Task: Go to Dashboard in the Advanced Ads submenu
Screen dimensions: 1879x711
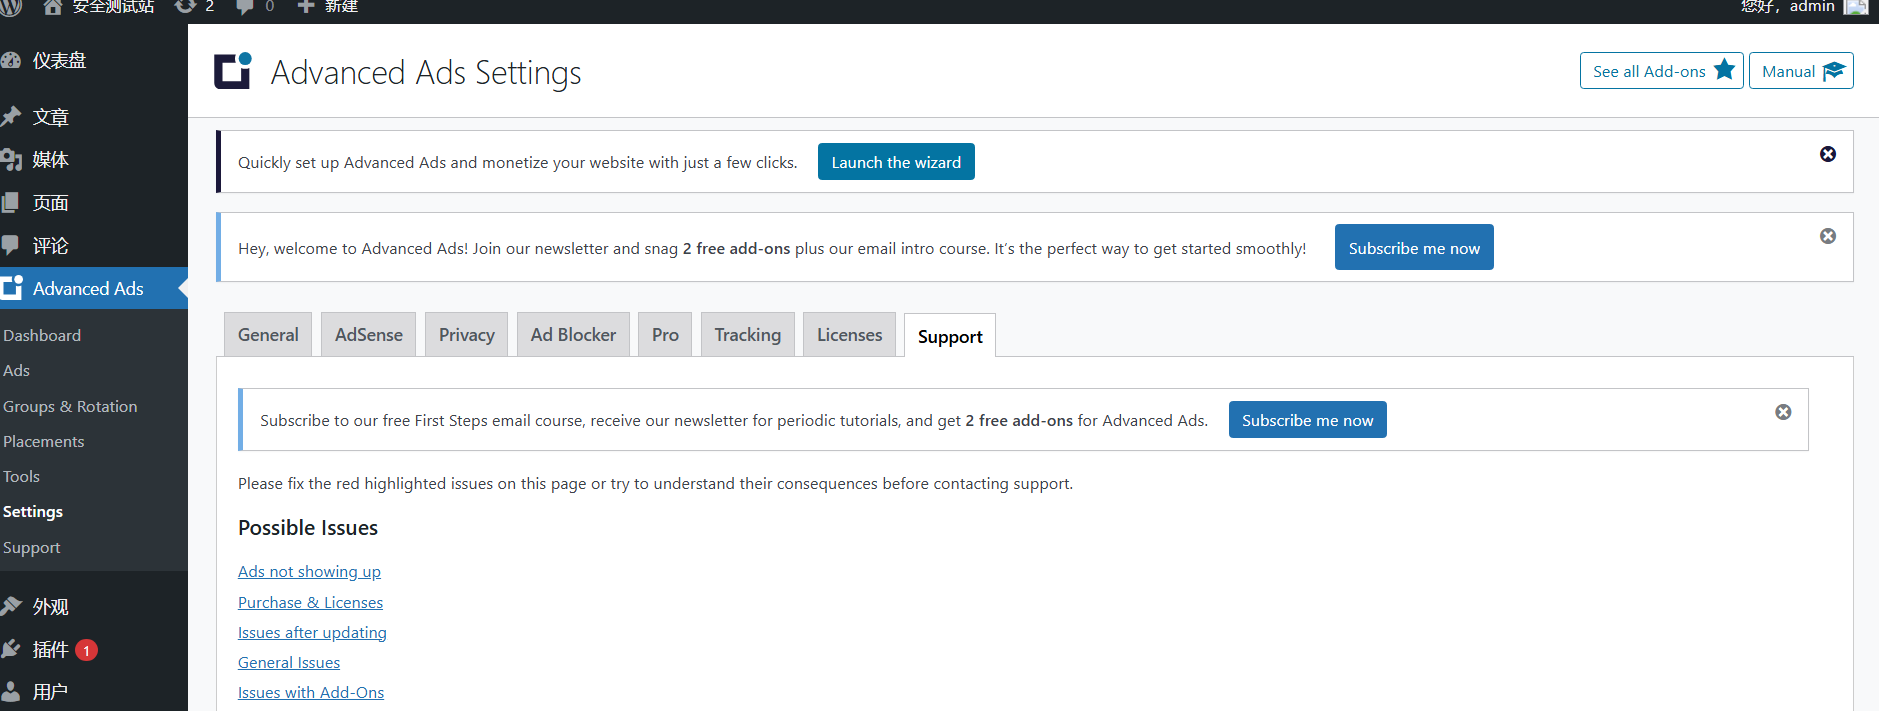Action: (x=42, y=335)
